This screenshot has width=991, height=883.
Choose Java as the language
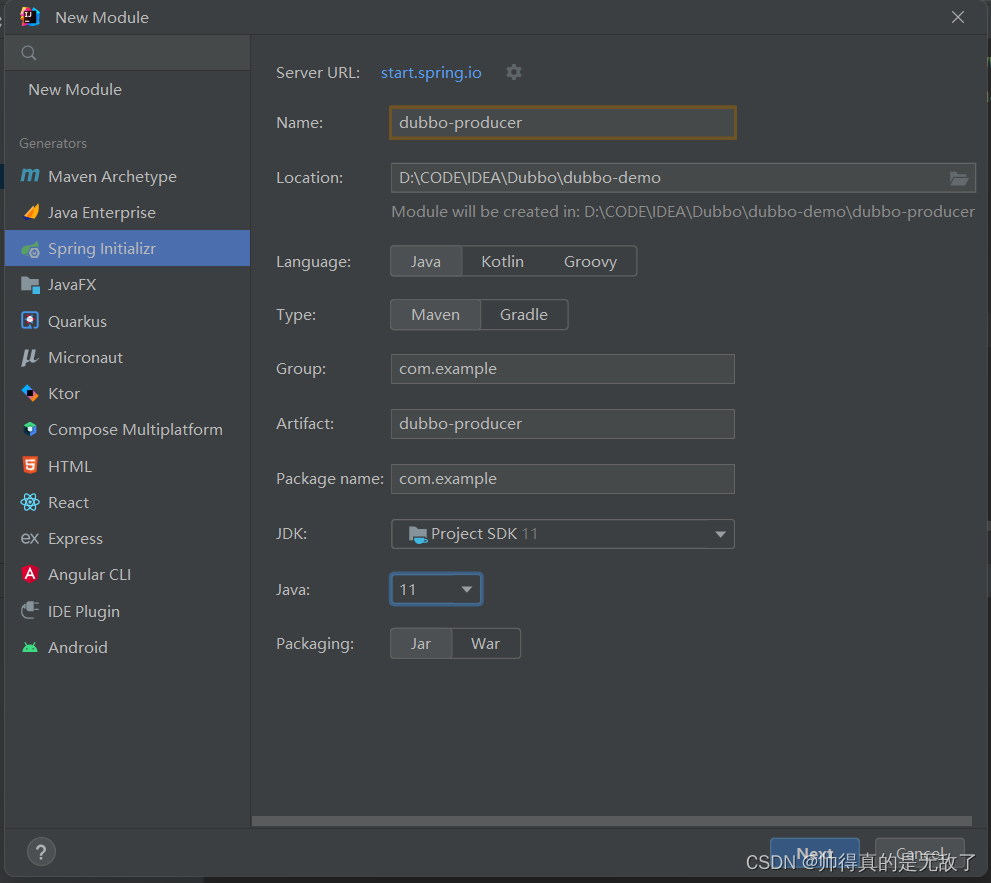pos(426,262)
